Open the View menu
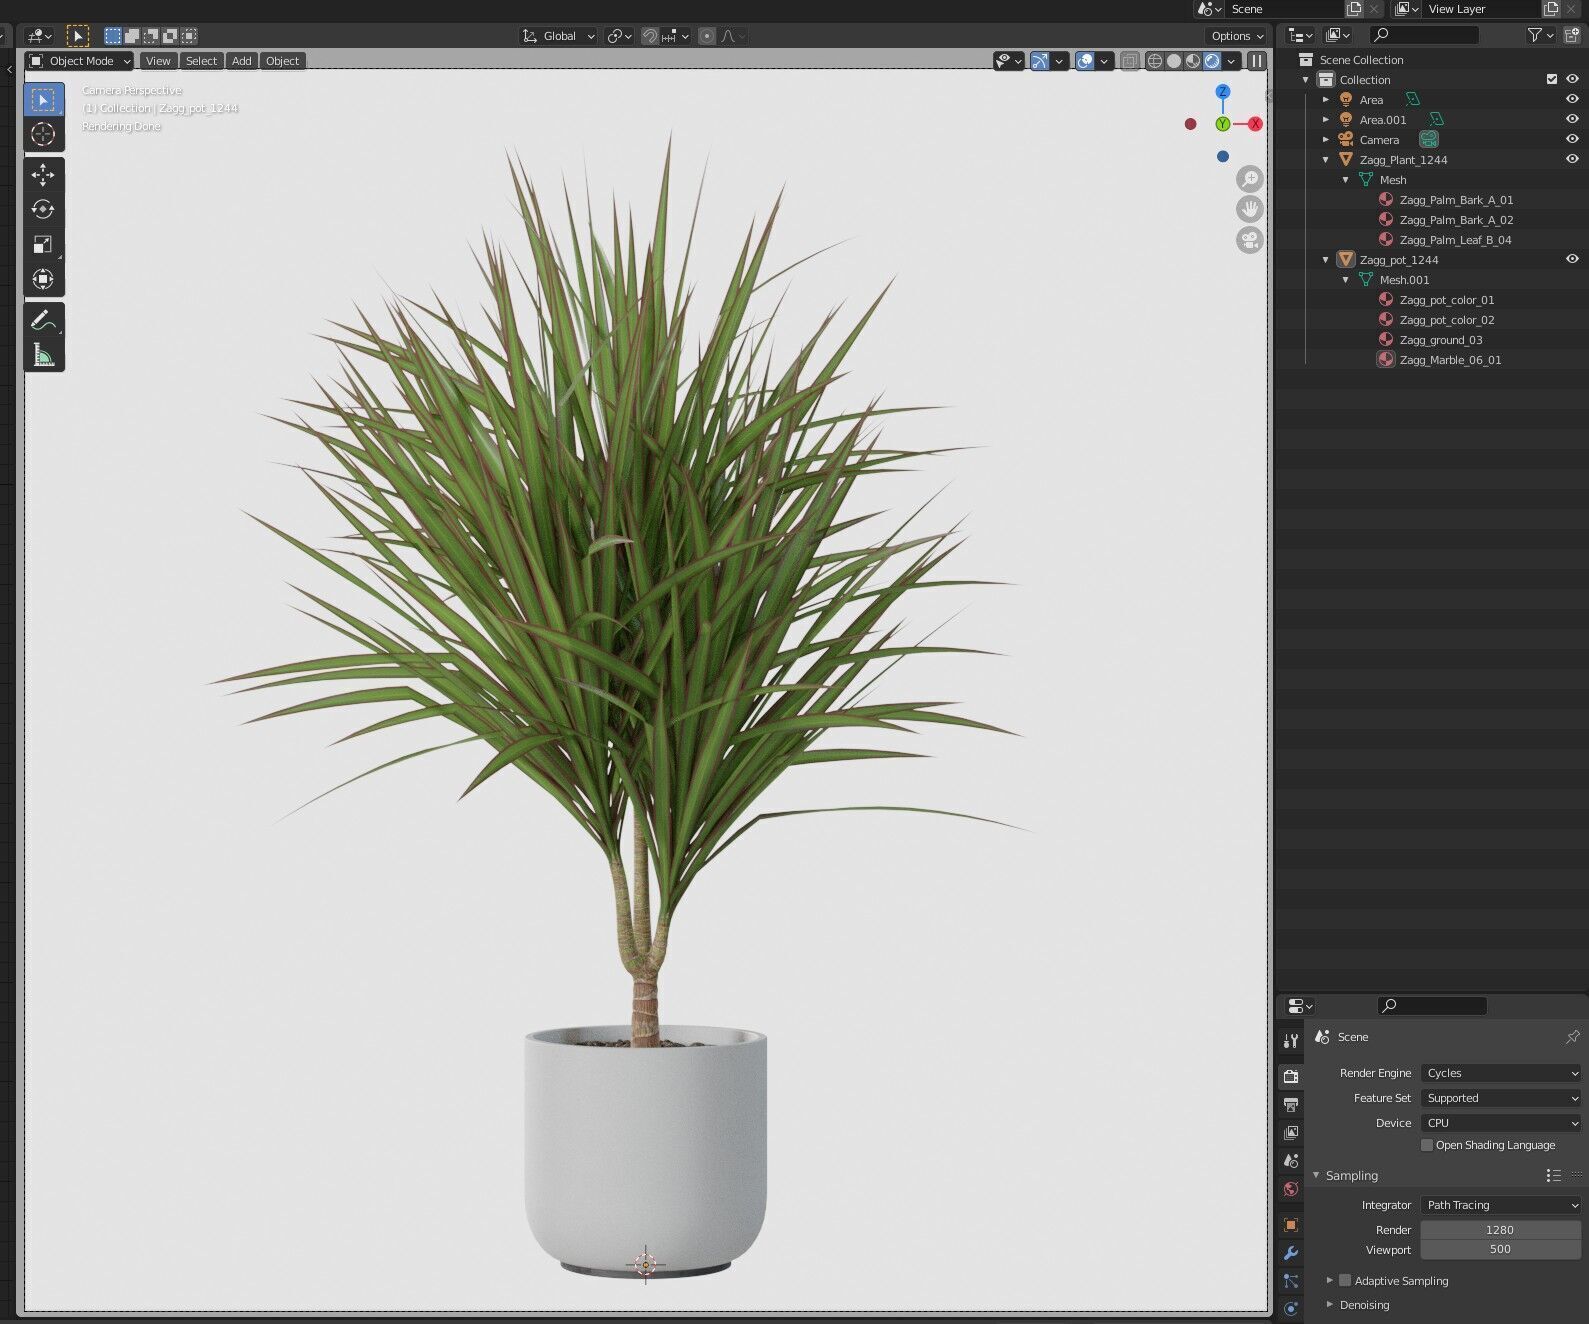The width and height of the screenshot is (1589, 1324). (x=158, y=61)
